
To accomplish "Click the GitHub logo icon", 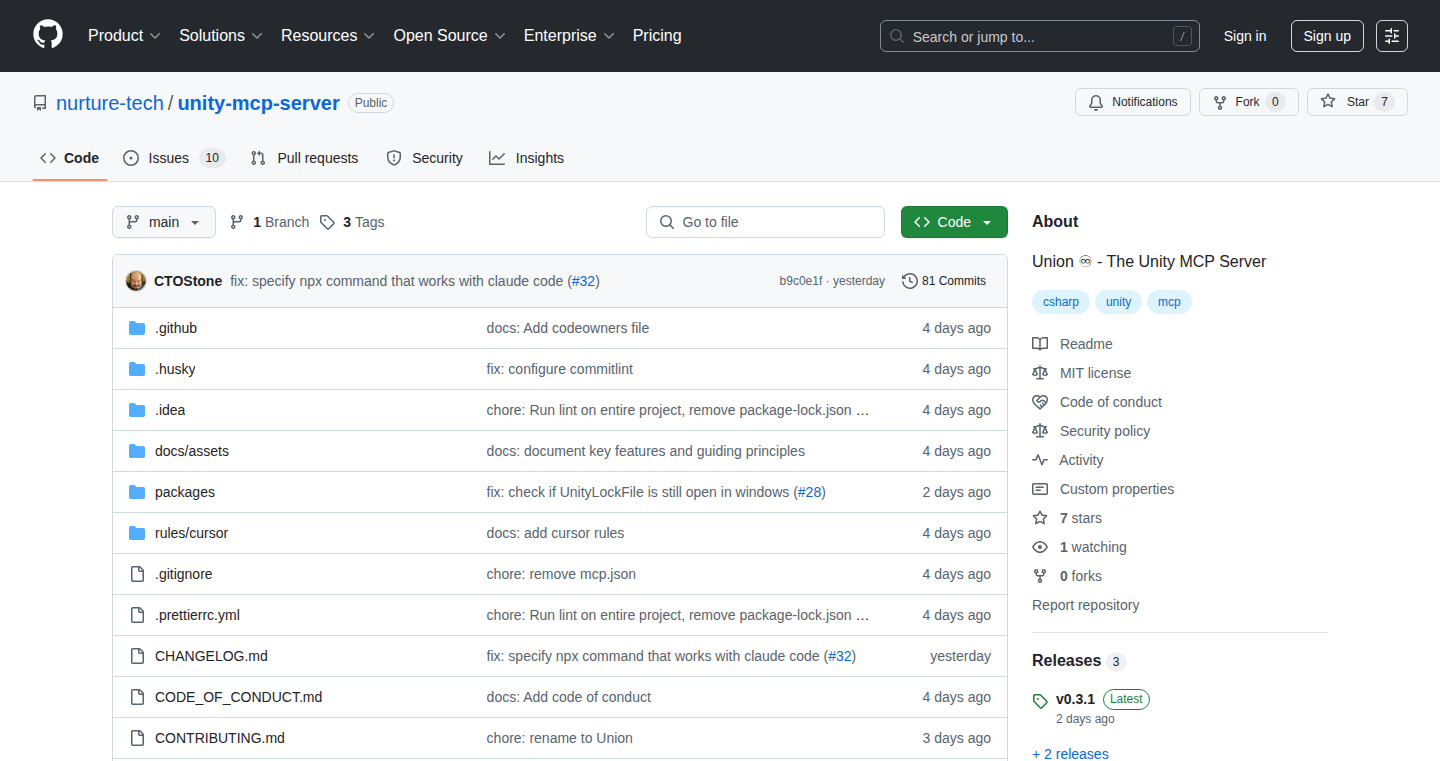I will tap(48, 35).
